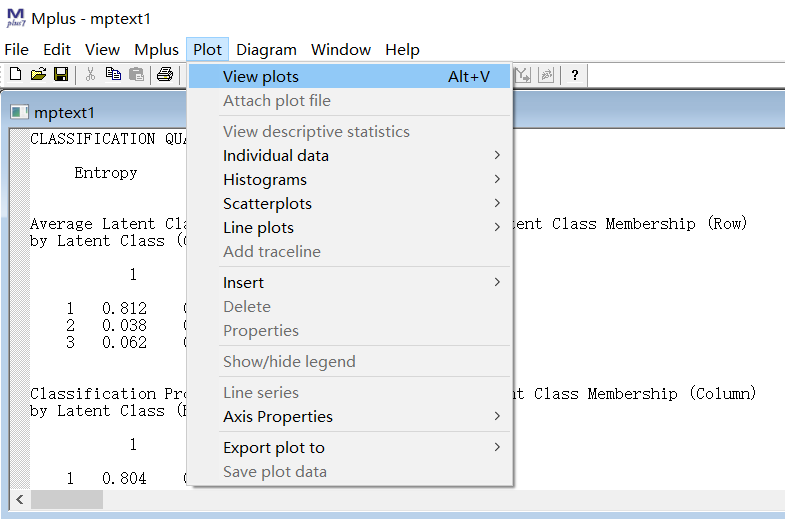
Task: Click the Paste clipboard icon
Action: [x=136, y=75]
